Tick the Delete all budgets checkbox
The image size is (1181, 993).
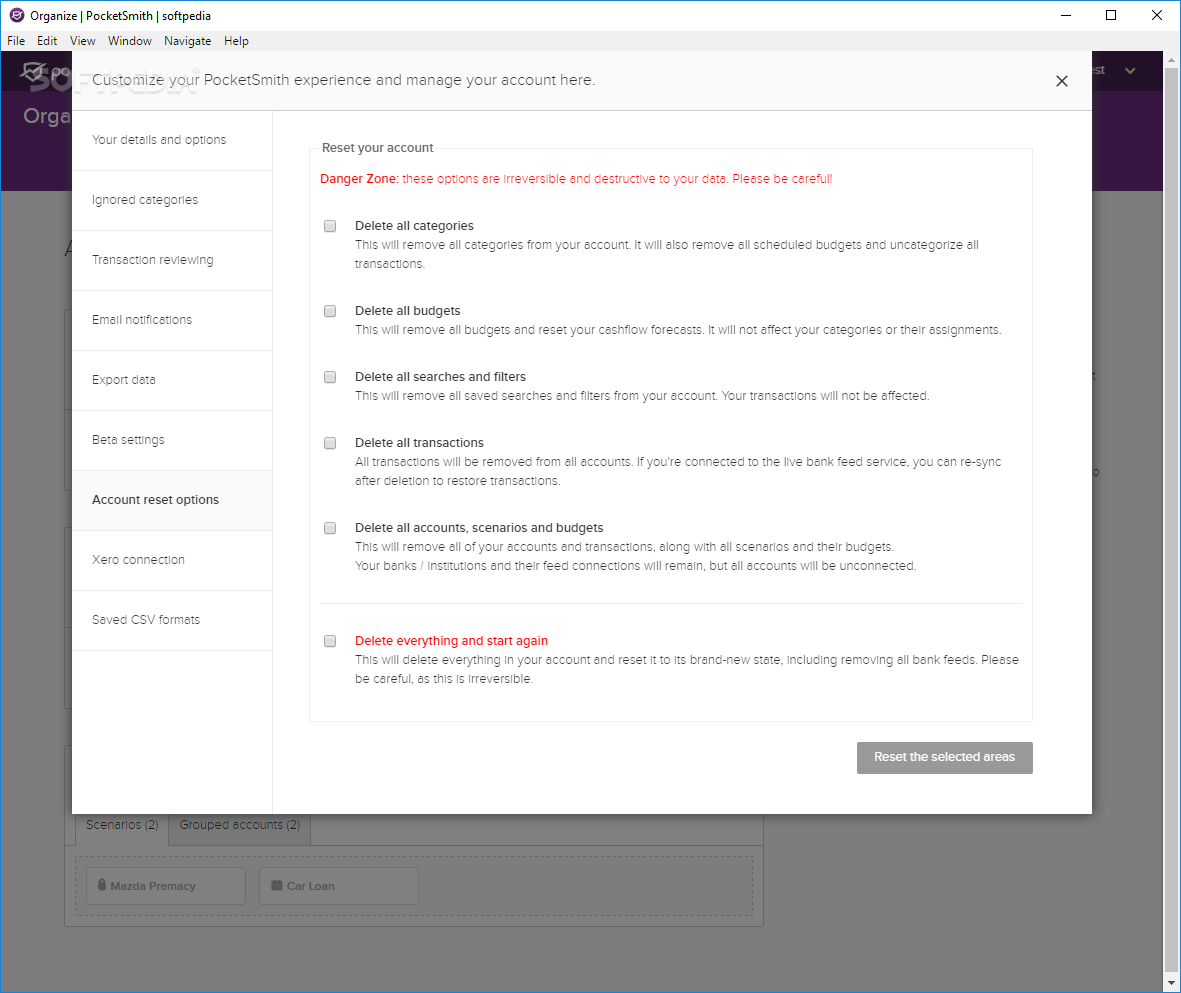[x=330, y=311]
